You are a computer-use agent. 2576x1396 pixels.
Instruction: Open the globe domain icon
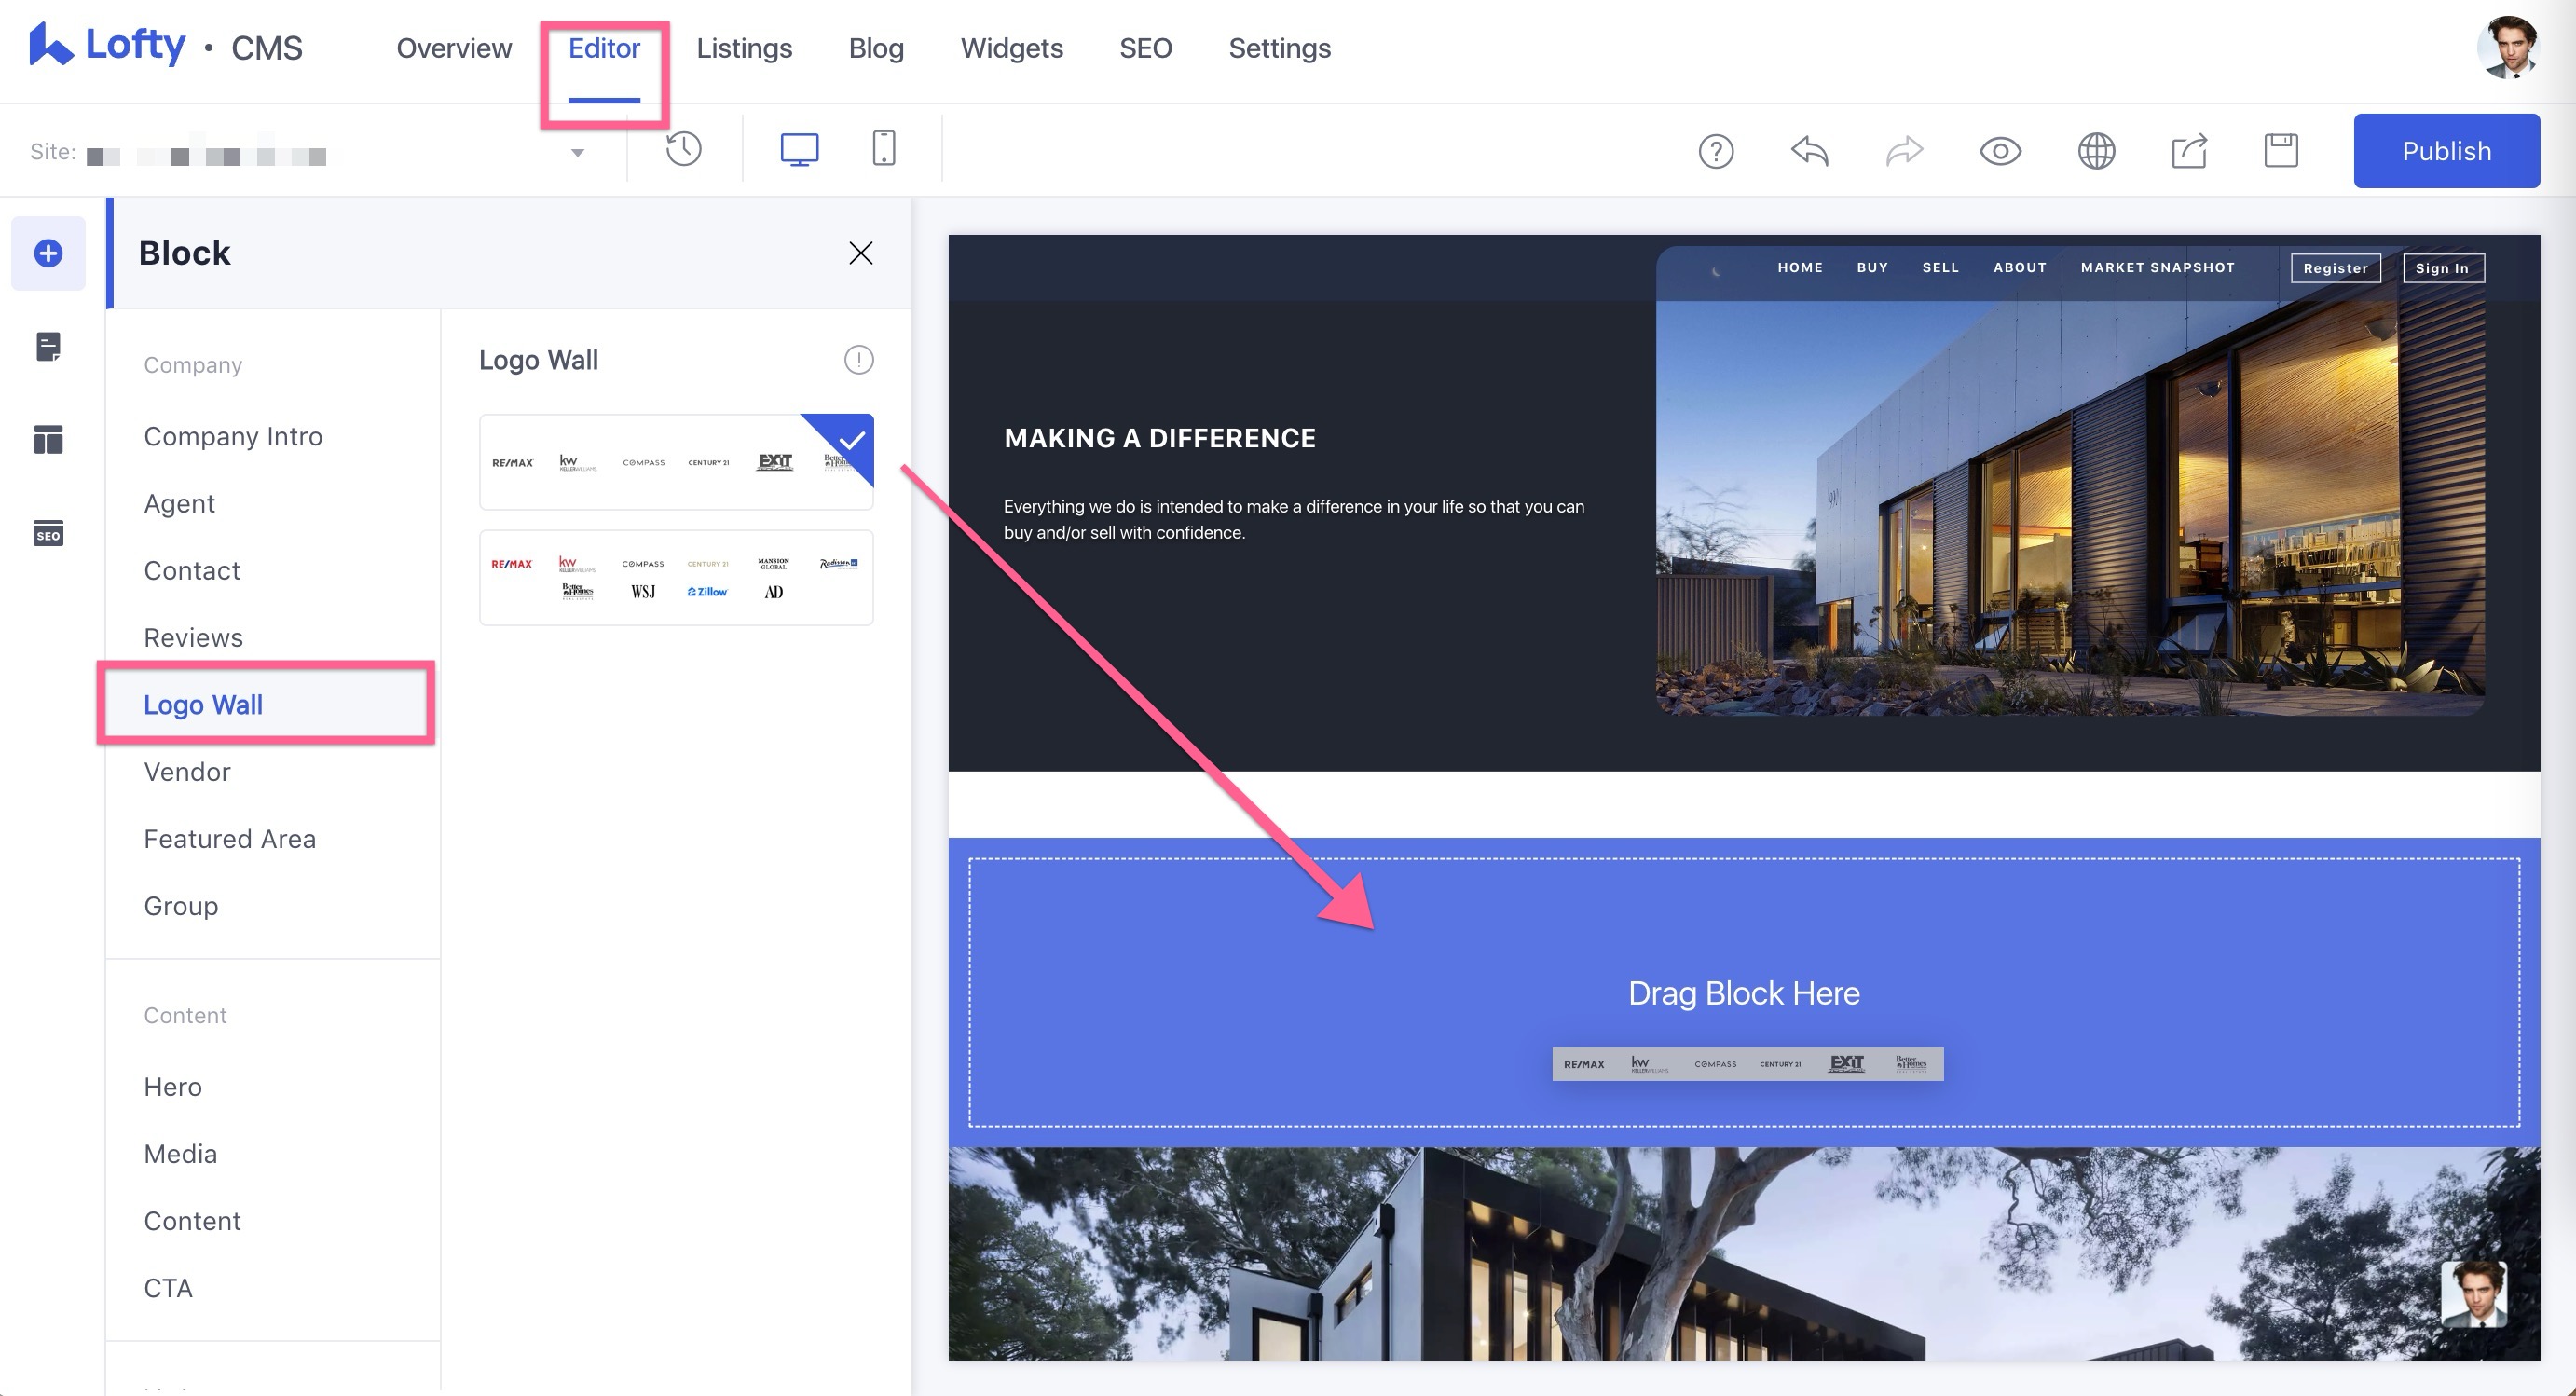pos(2096,151)
